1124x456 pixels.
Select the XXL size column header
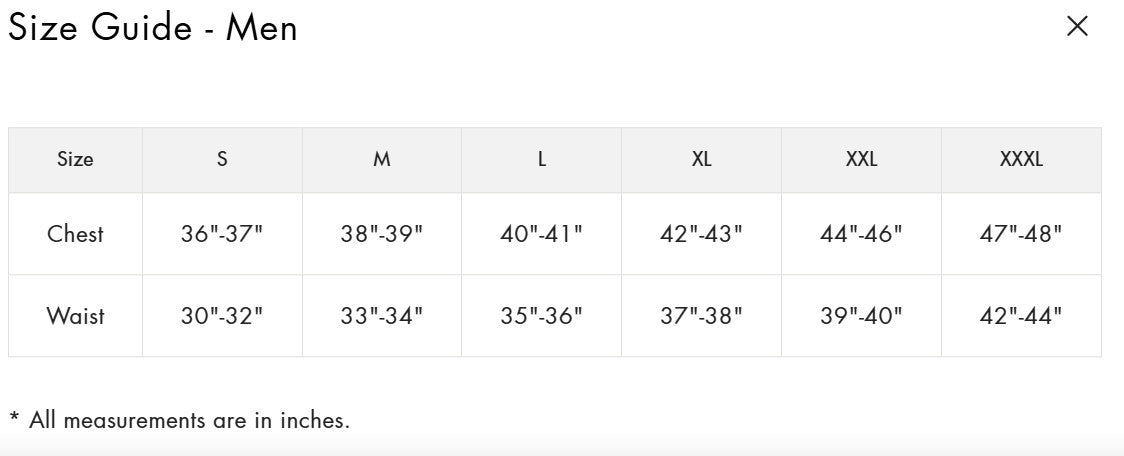point(862,159)
